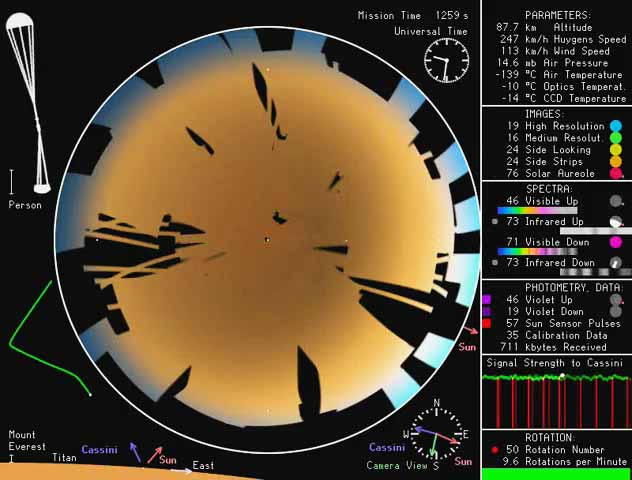Click the green rotation bar below Rotations per Minute
The image size is (632, 480).
coord(557,474)
